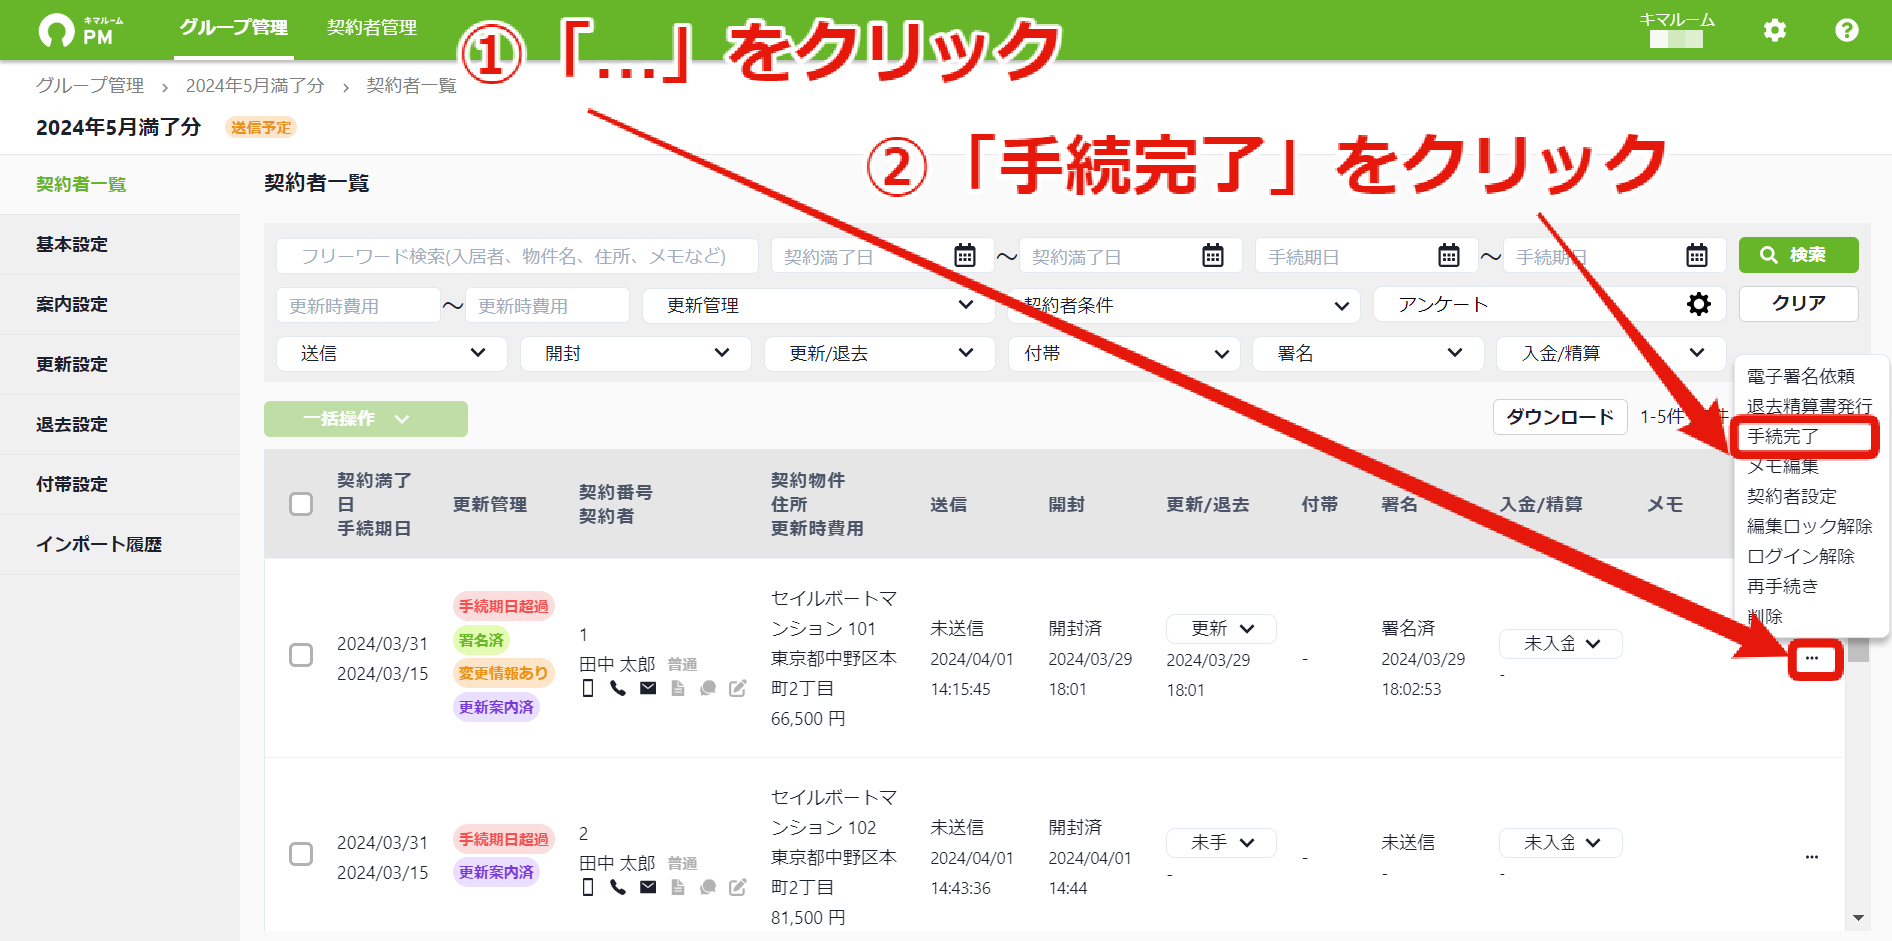Image resolution: width=1892 pixels, height=941 pixels.
Task: Click the green 検索 search button
Action: 1799,255
